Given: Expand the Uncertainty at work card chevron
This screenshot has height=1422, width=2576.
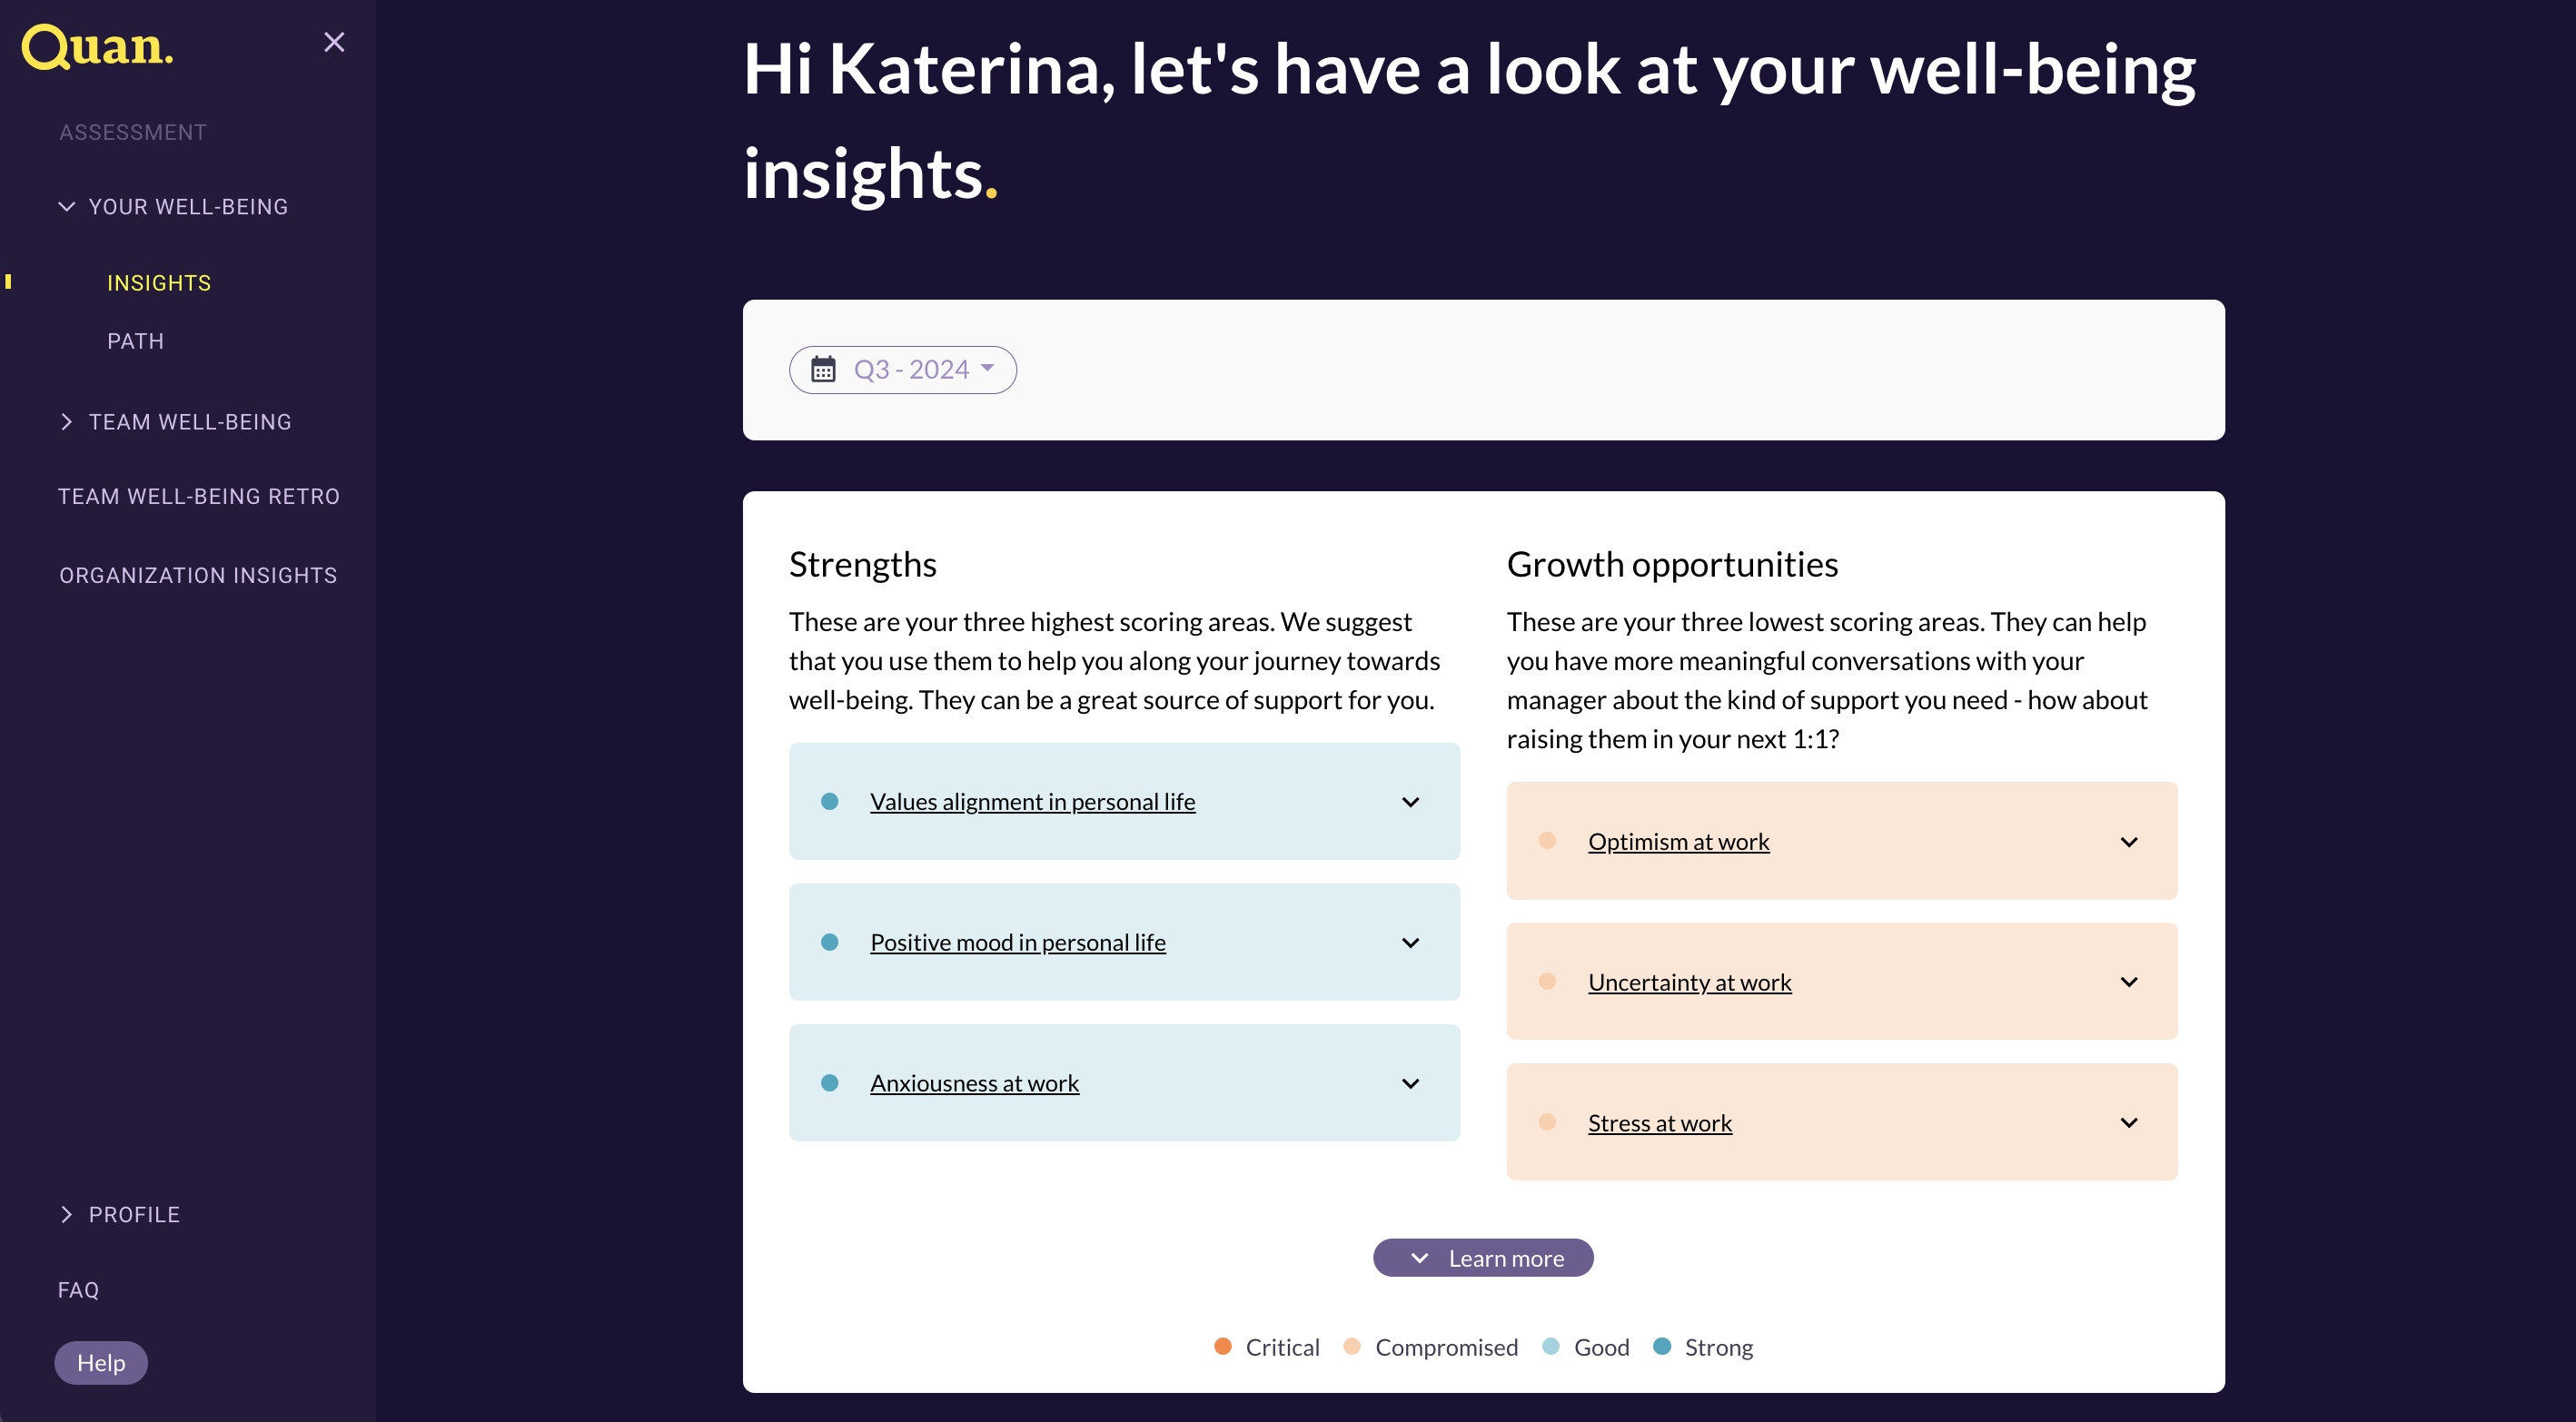Looking at the screenshot, I should 2128,982.
